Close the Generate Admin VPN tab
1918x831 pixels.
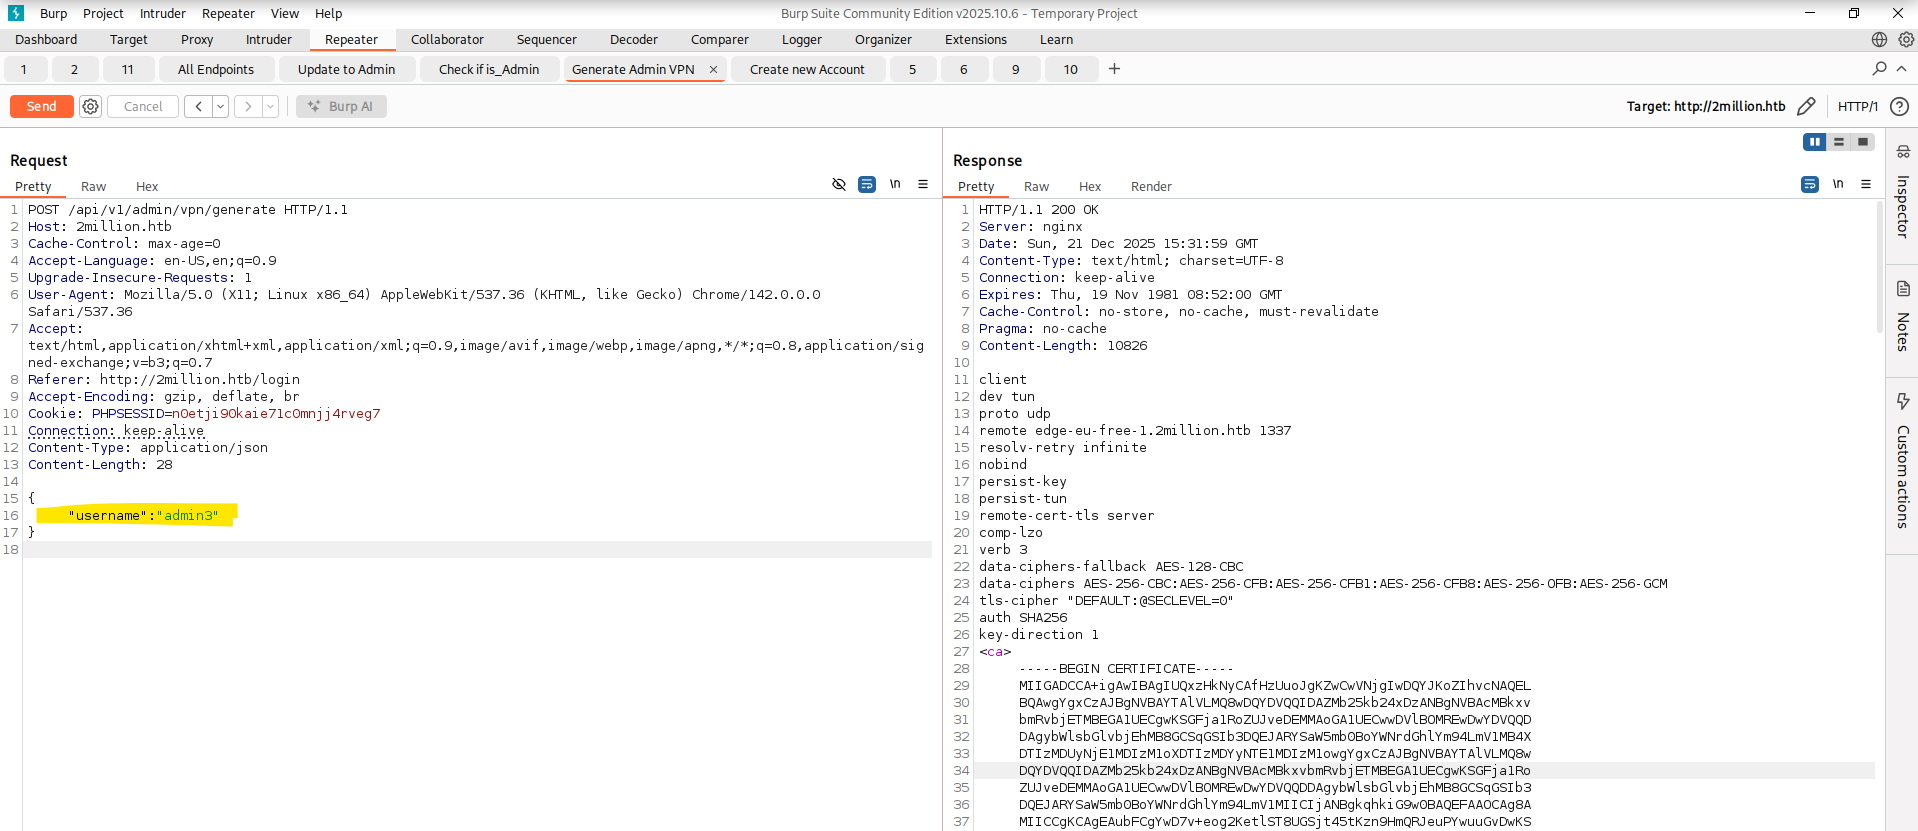pos(713,69)
